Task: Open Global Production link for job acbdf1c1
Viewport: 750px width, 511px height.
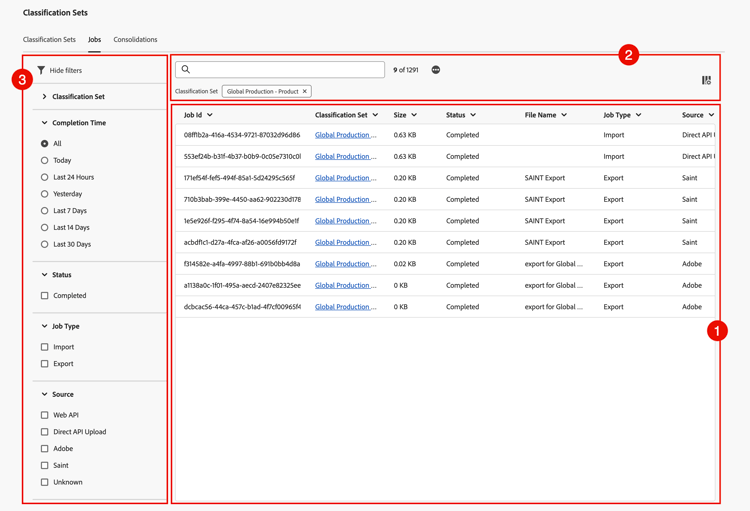Action: coord(345,243)
